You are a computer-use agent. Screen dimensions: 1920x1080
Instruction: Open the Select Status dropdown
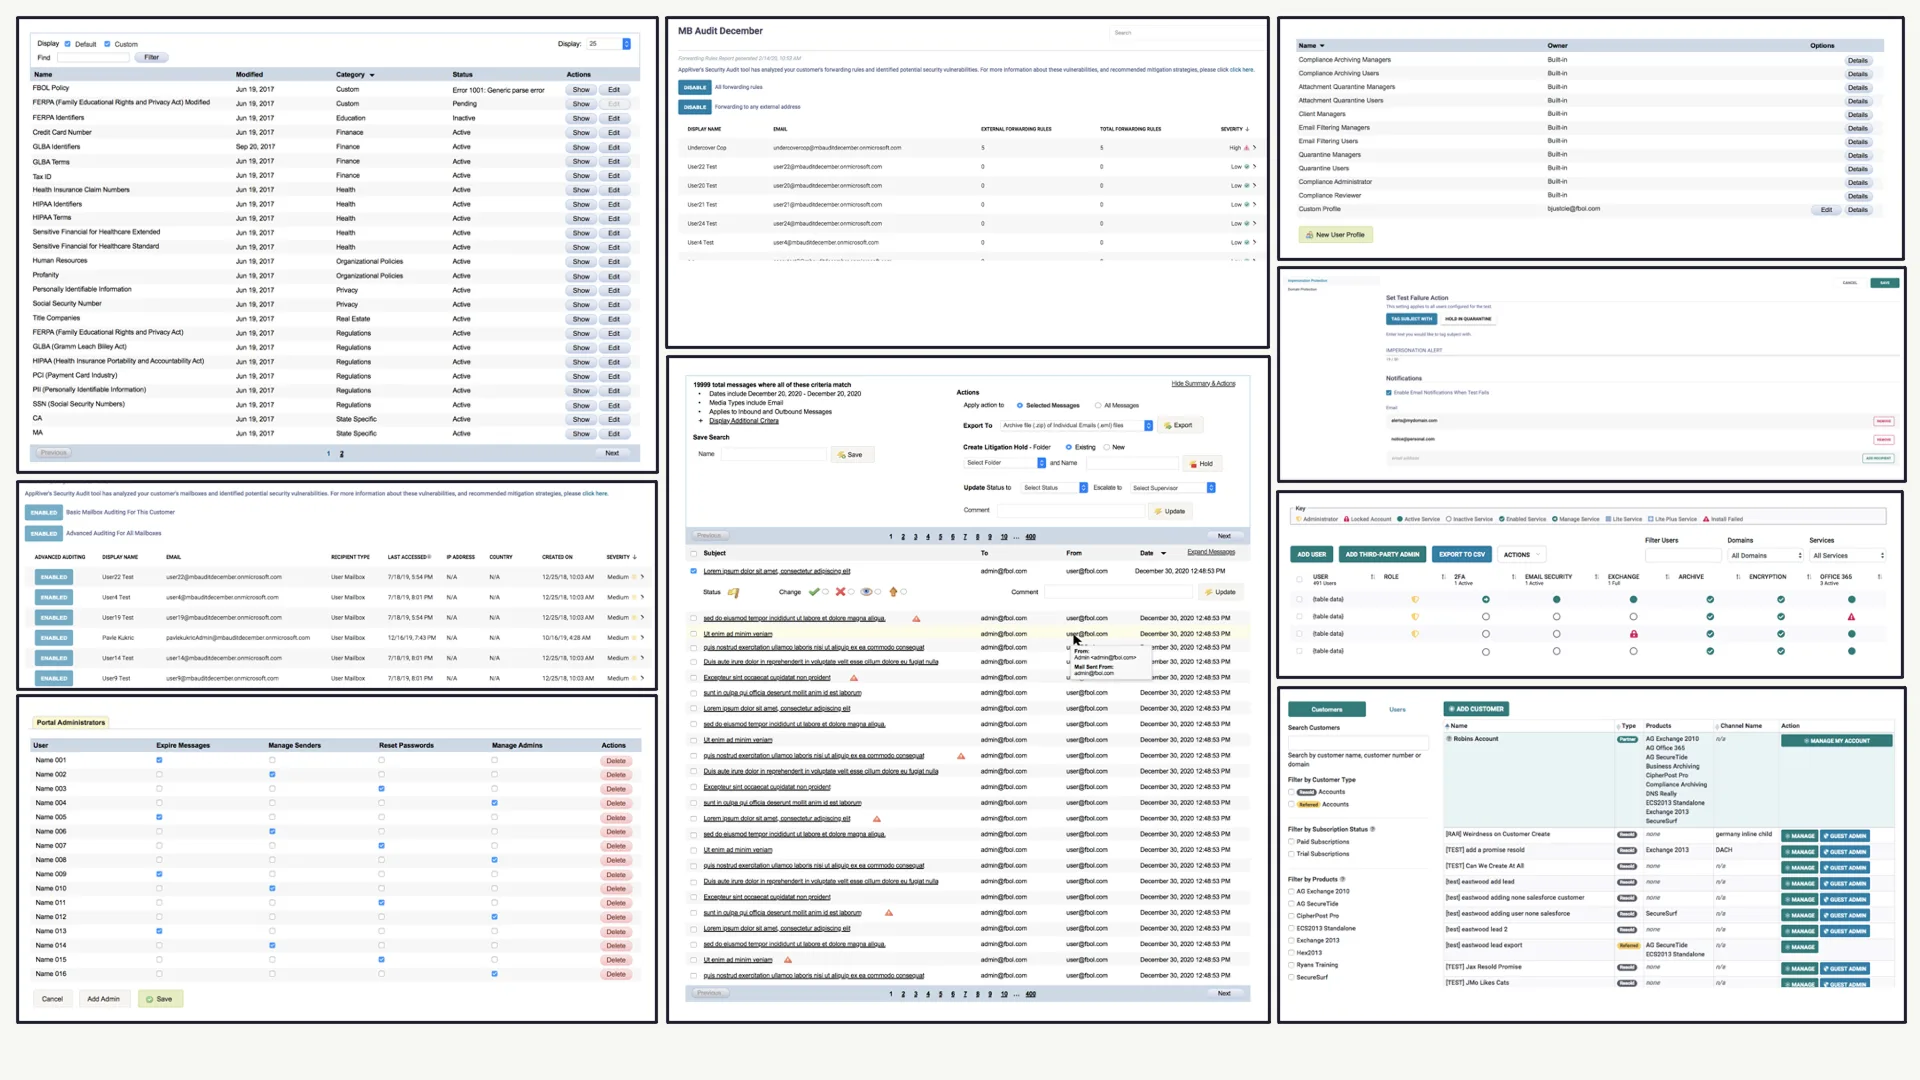coord(1054,488)
